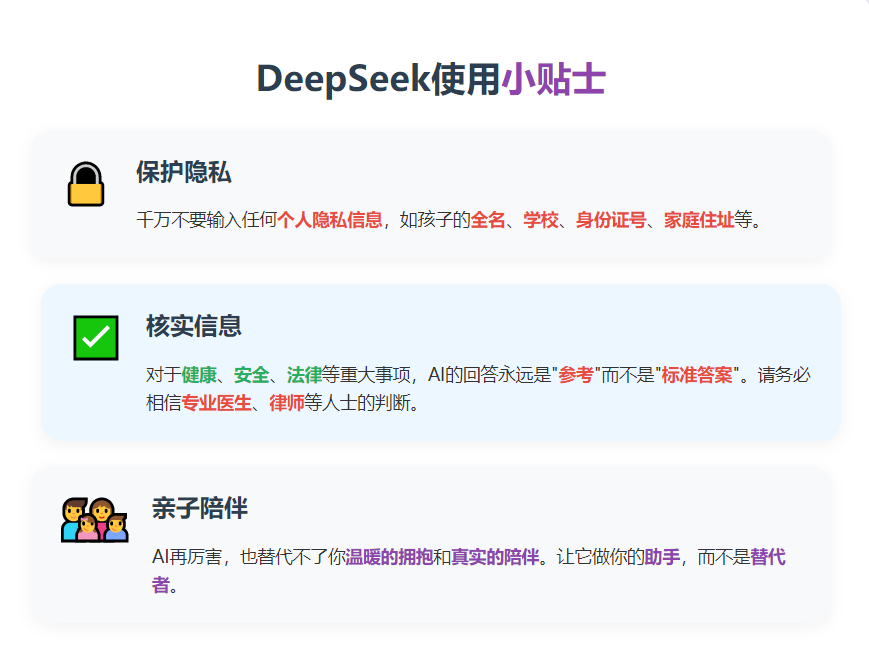Click the green word 法律
This screenshot has height=646, width=869.
coord(304,375)
